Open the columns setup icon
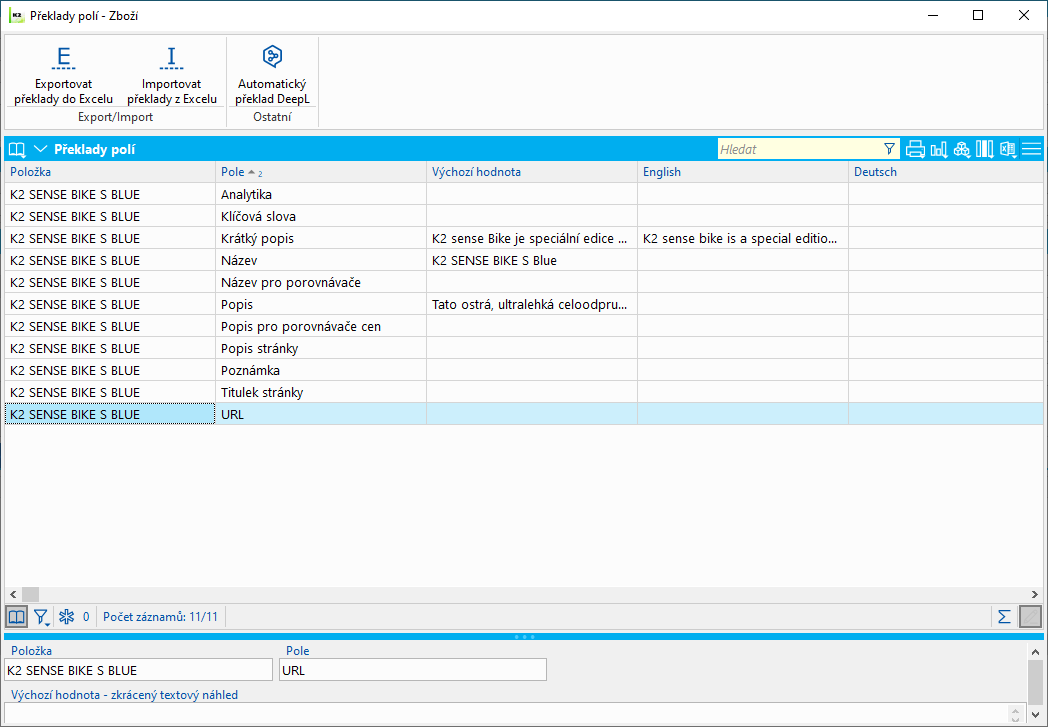 [985, 149]
